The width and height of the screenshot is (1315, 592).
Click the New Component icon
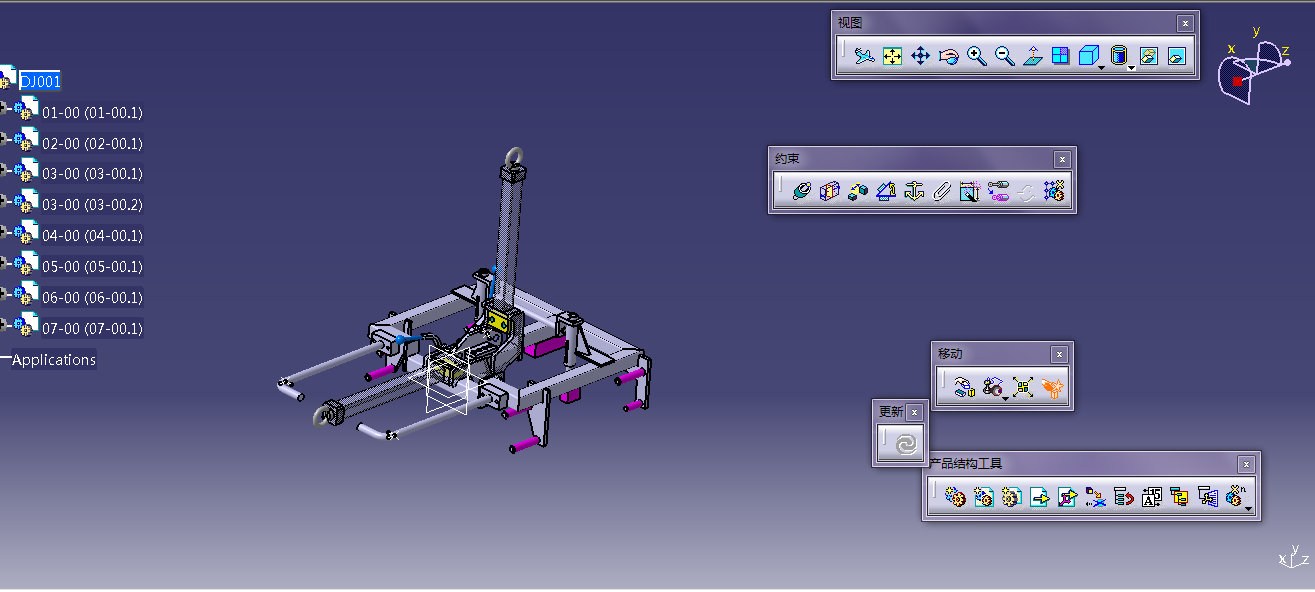(955, 496)
